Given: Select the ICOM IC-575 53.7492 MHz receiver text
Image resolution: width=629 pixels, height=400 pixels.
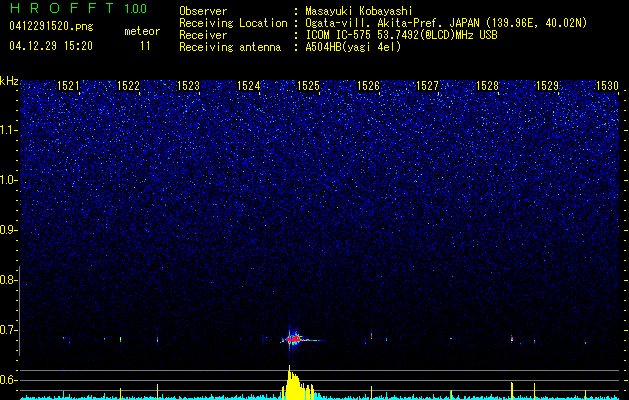Looking at the screenshot, I should coord(401,35).
